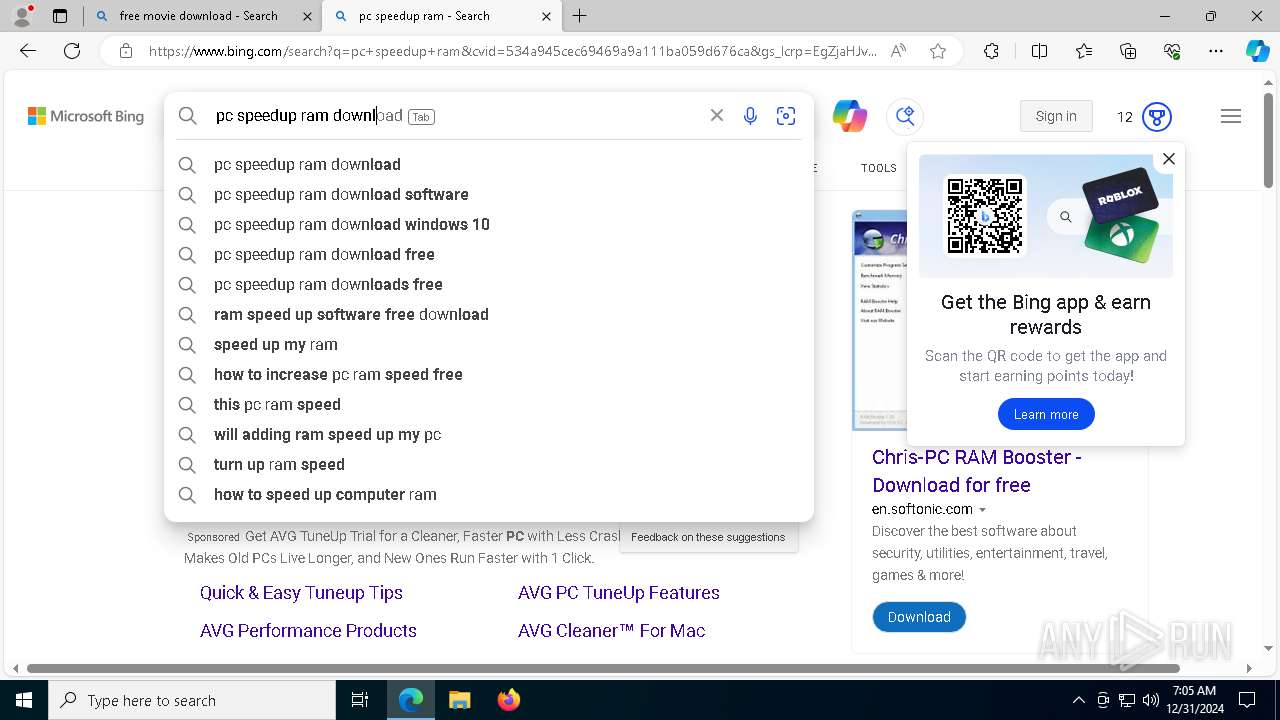Open Chris-PC RAM Booster link
The width and height of the screenshot is (1280, 720).
coord(977,471)
